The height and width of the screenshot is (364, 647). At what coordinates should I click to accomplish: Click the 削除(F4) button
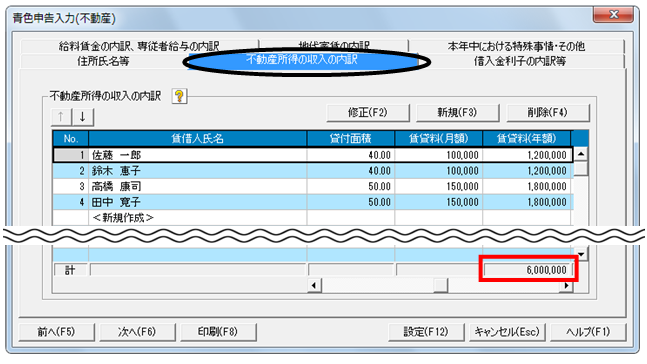tap(548, 113)
